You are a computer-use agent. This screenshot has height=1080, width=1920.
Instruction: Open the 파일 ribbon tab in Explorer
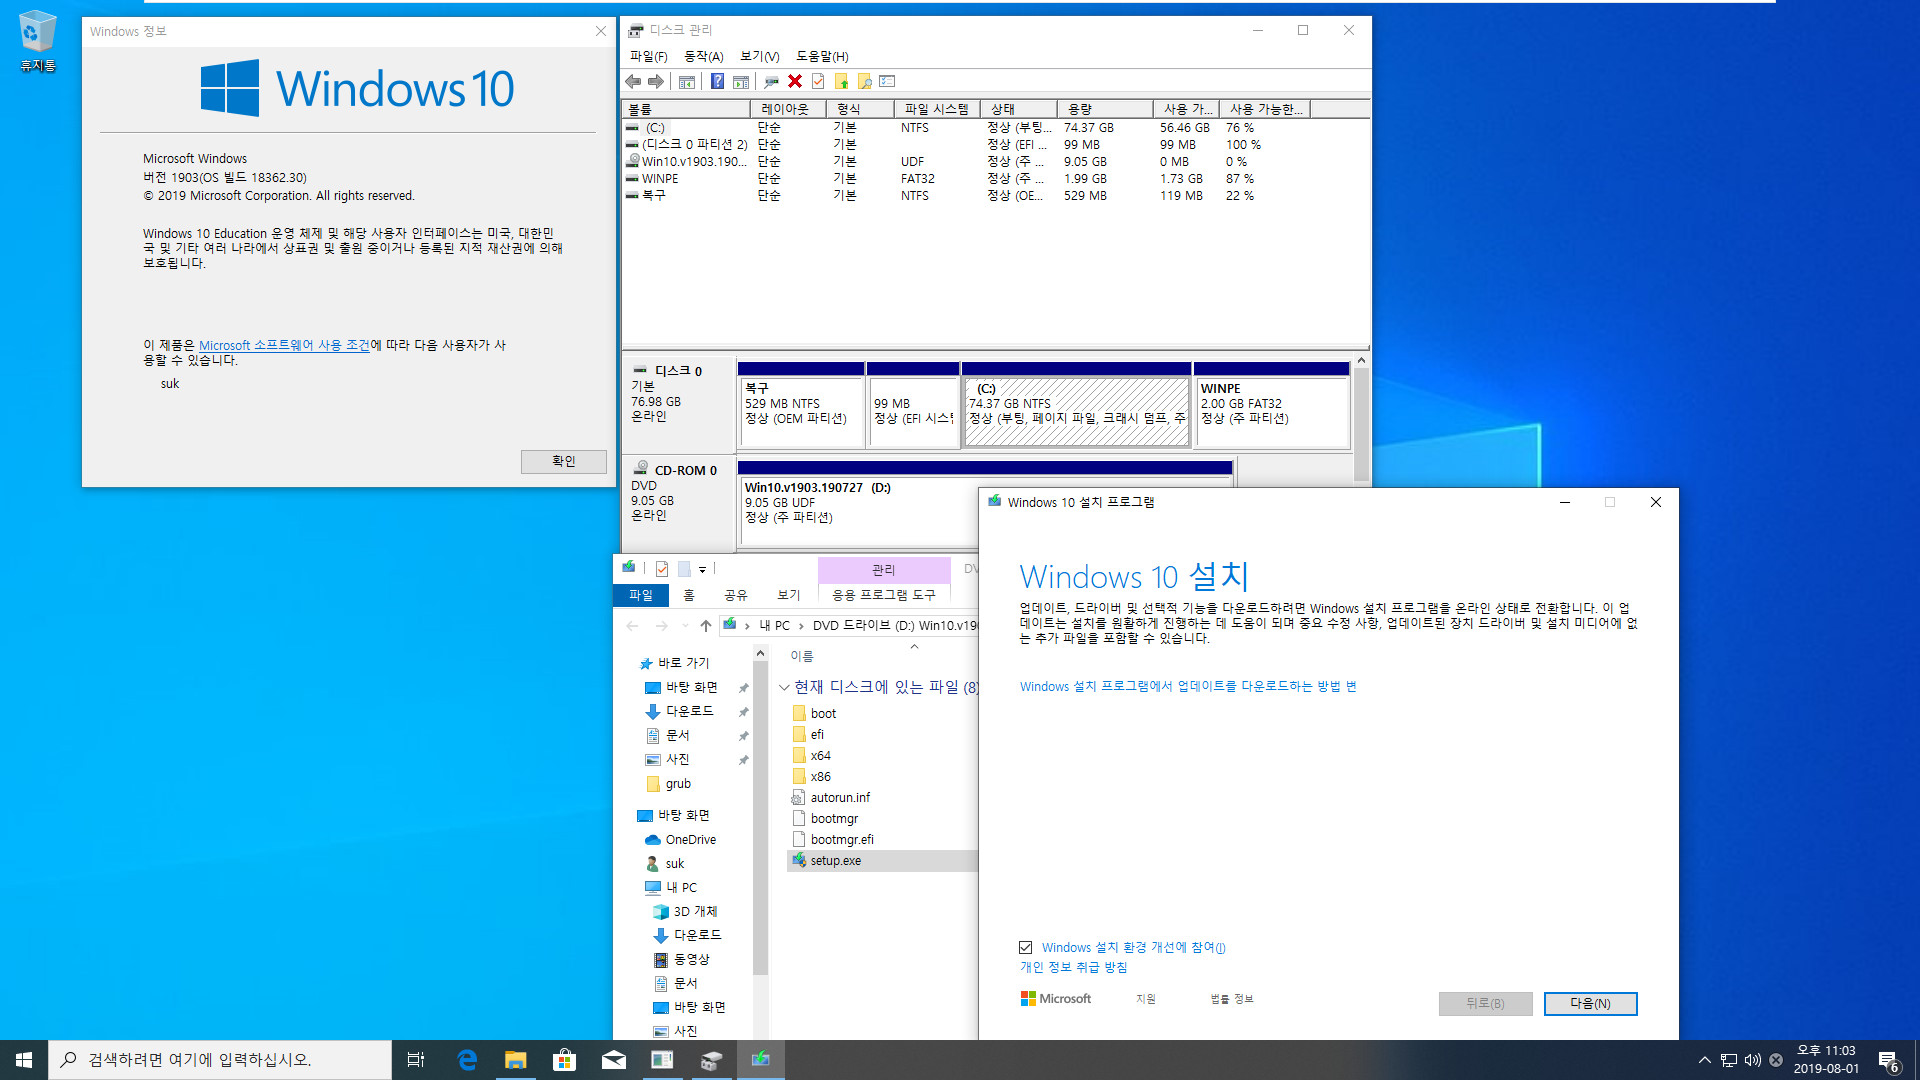tap(641, 595)
